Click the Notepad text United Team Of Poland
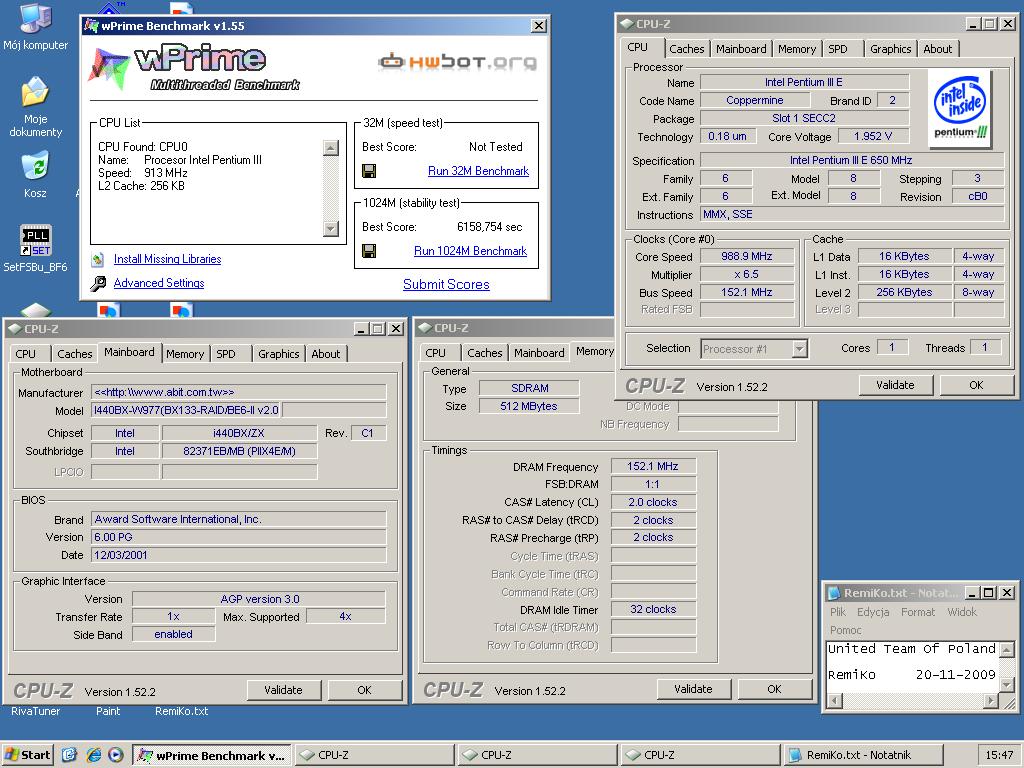Viewport: 1024px width, 768px height. [x=912, y=649]
